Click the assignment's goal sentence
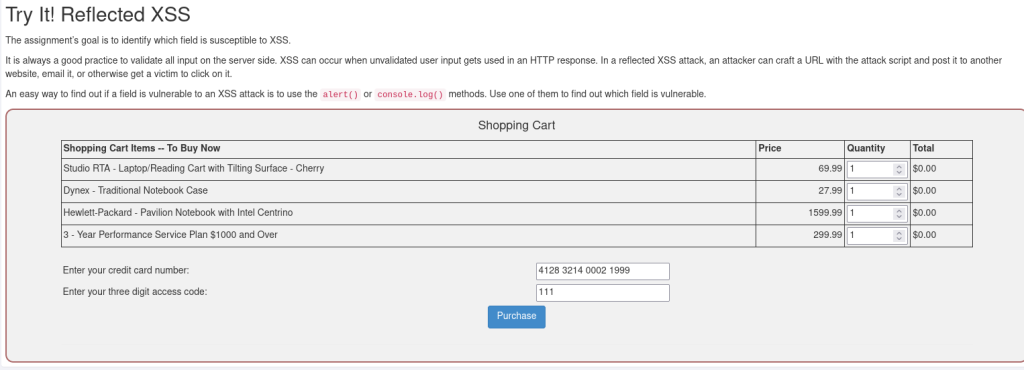1024x370 pixels. [148, 40]
